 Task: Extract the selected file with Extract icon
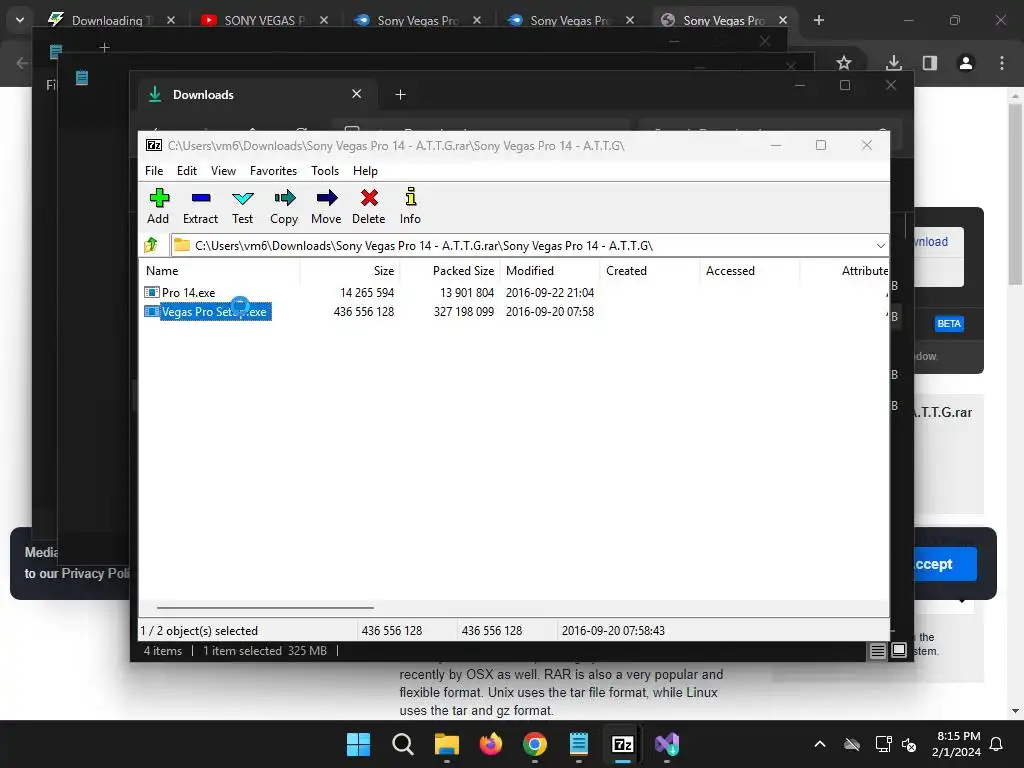click(200, 206)
